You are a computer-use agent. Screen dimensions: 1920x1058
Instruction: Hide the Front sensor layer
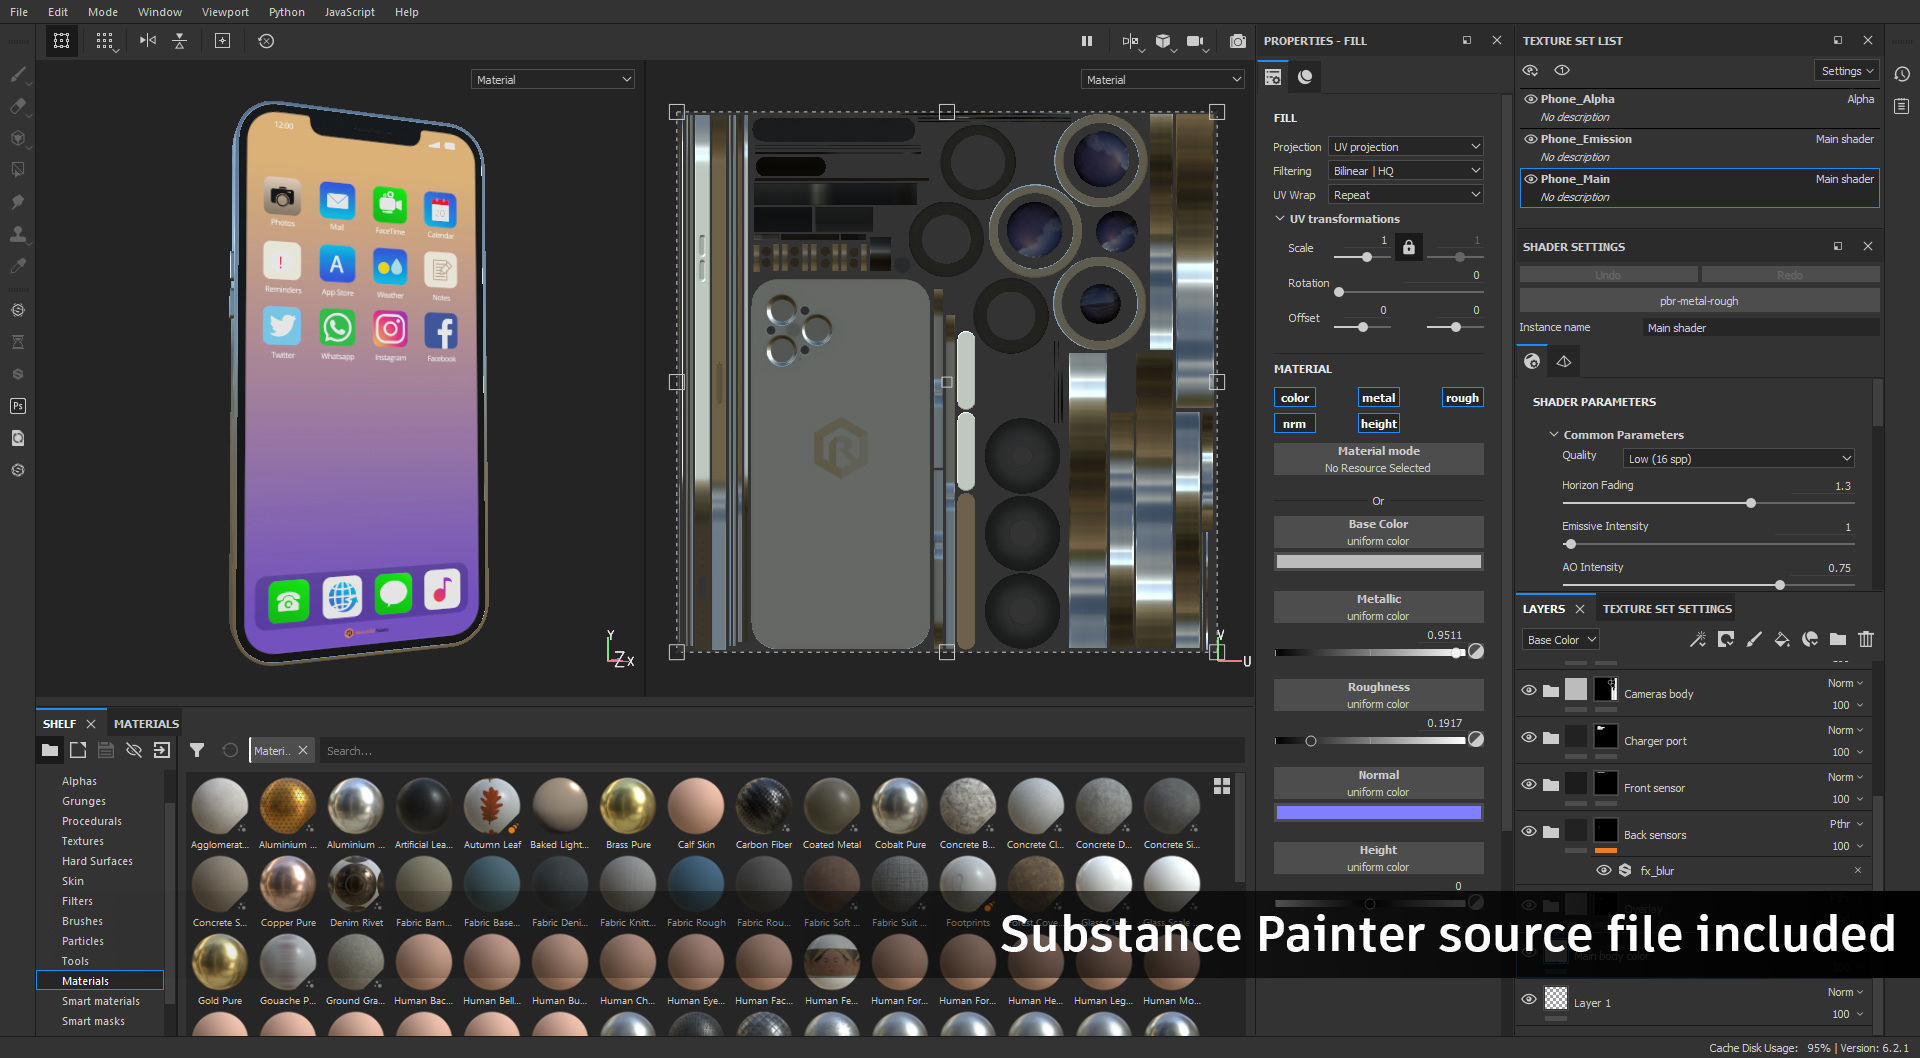1529,784
